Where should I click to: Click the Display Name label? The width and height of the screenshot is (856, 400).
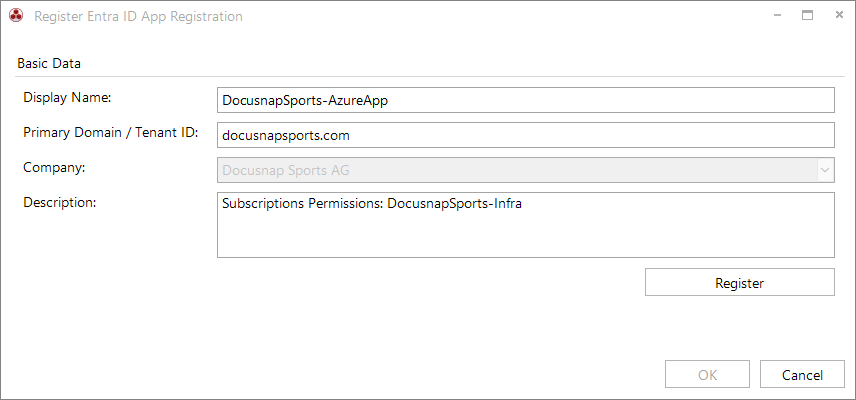[x=67, y=98]
